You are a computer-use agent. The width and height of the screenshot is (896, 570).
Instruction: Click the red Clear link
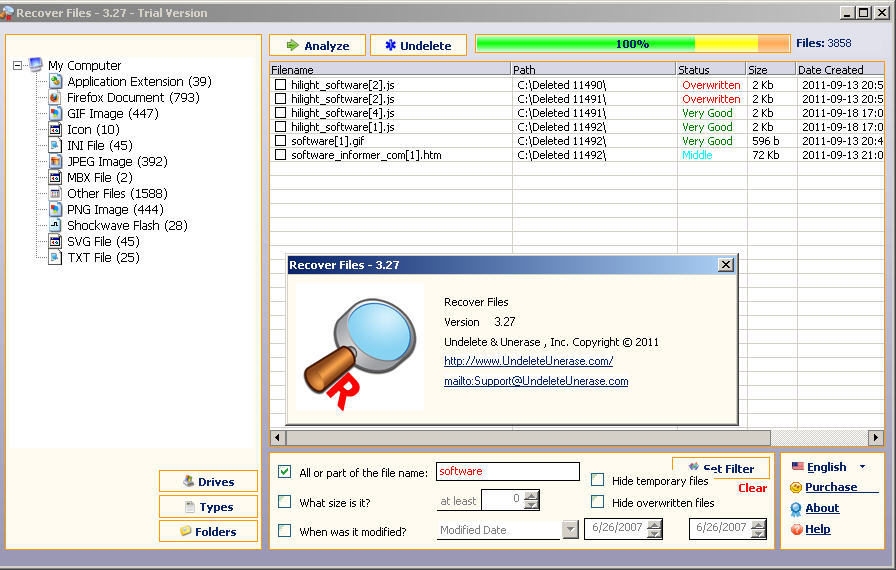752,488
